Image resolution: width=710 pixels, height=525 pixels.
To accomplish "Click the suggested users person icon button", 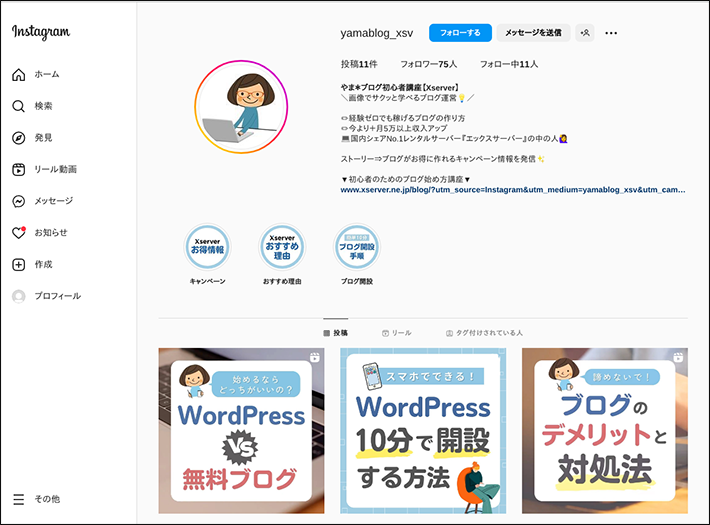I will (x=585, y=33).
